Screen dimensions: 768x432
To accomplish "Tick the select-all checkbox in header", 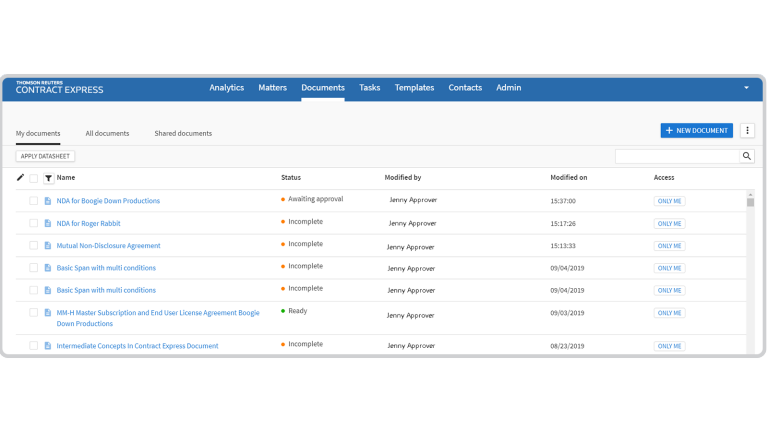I will point(33,178).
